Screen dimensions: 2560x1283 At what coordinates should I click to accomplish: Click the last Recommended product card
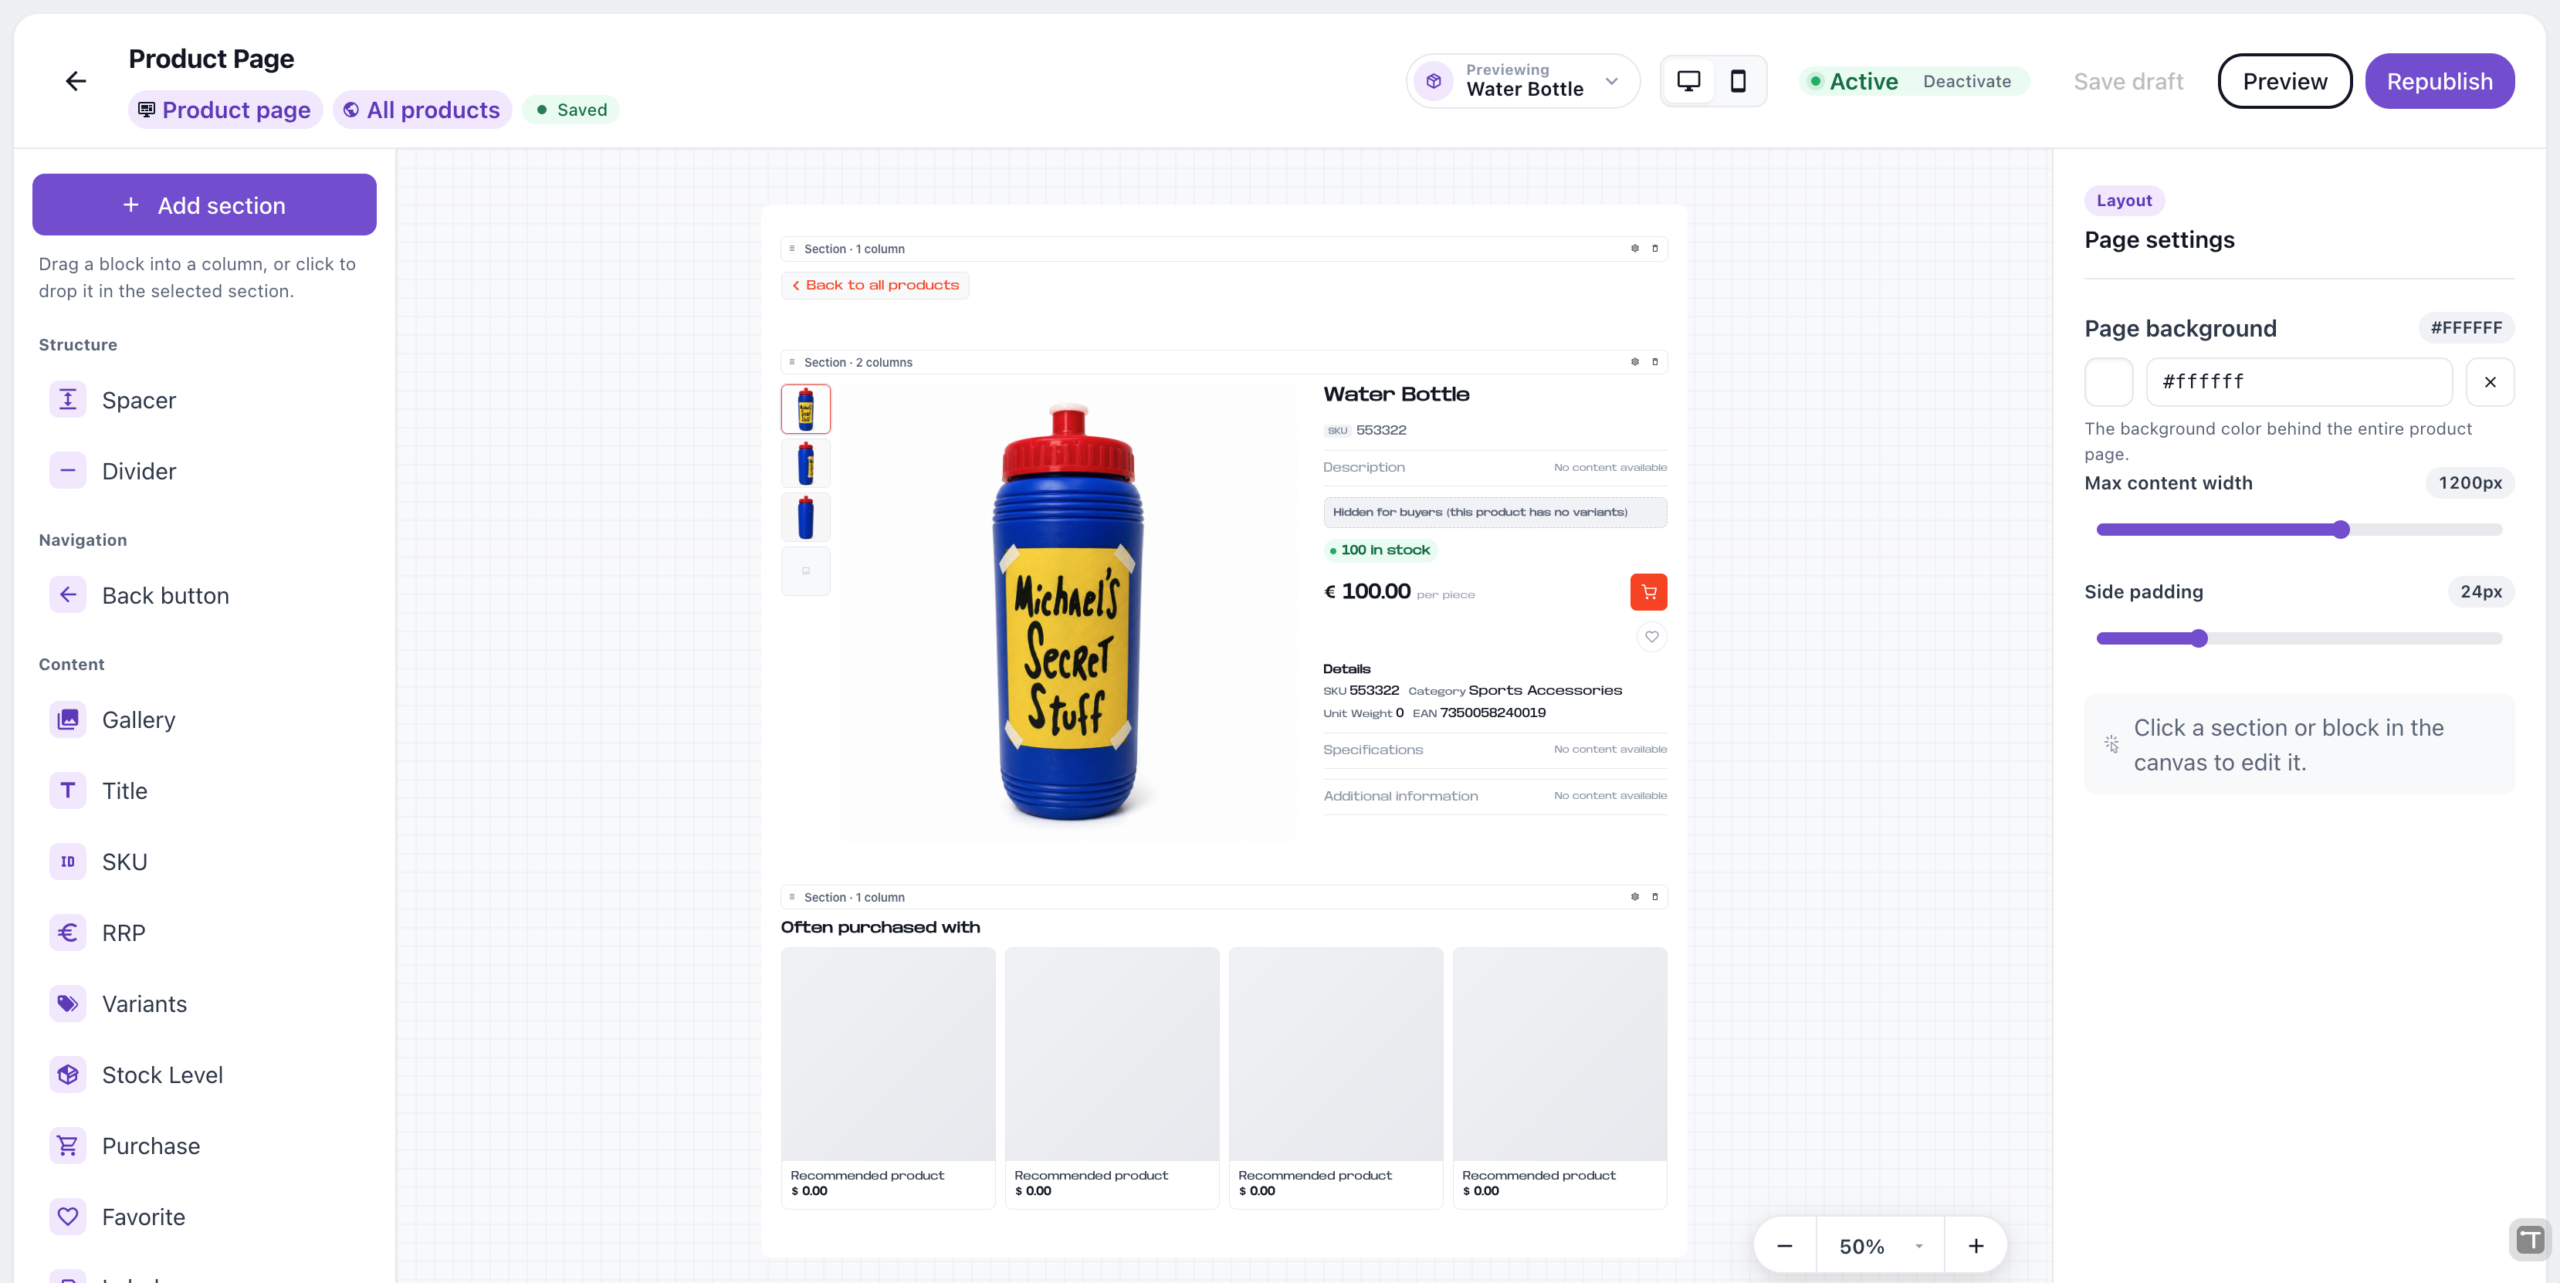[x=1559, y=1078]
